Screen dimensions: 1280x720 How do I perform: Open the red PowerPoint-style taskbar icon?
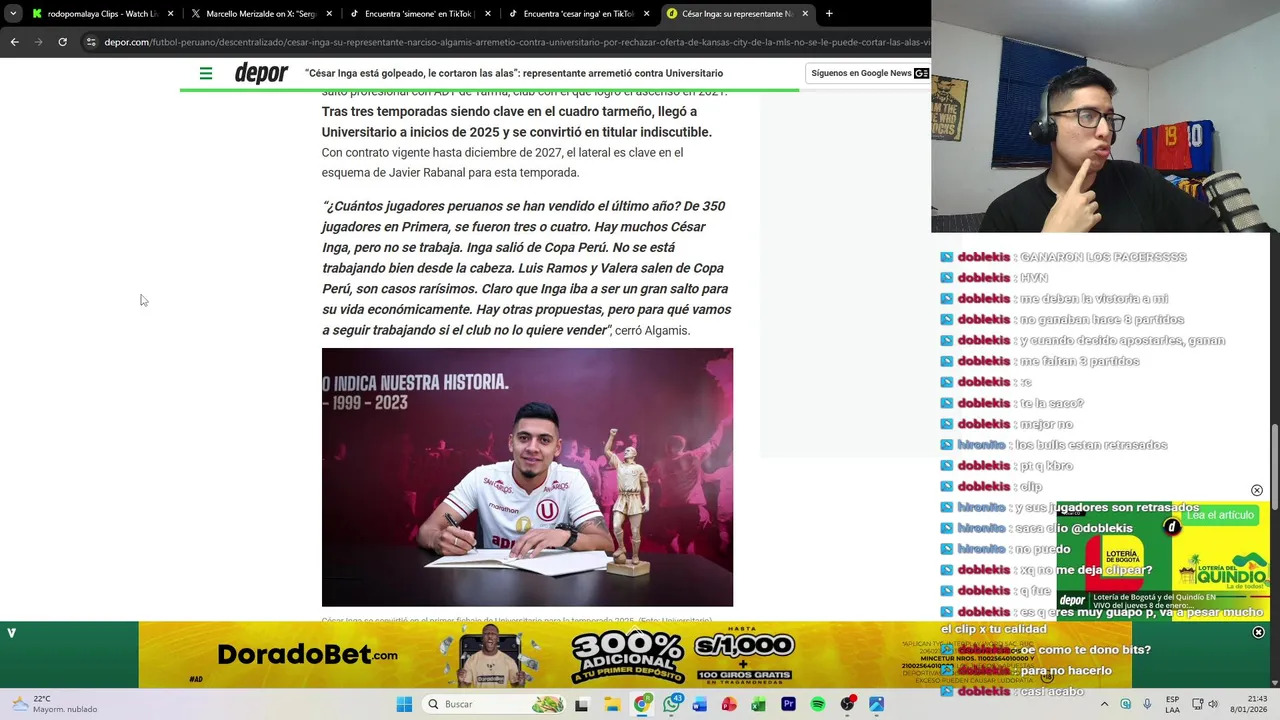coord(729,704)
